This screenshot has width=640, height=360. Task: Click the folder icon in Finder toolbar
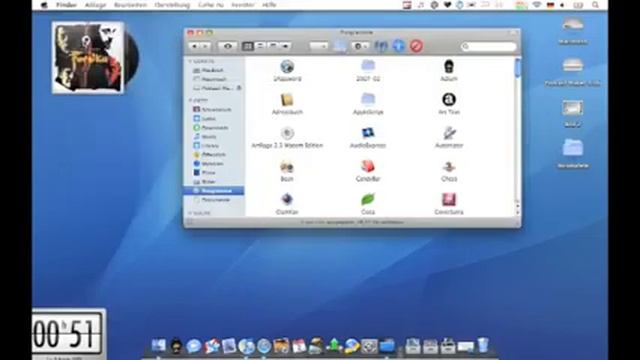coord(340,46)
